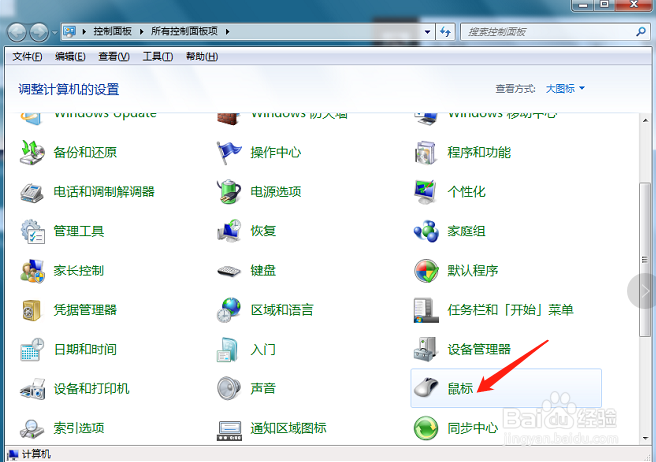This screenshot has width=656, height=462.
Task: Open the 入门 icon
Action: tap(227, 349)
